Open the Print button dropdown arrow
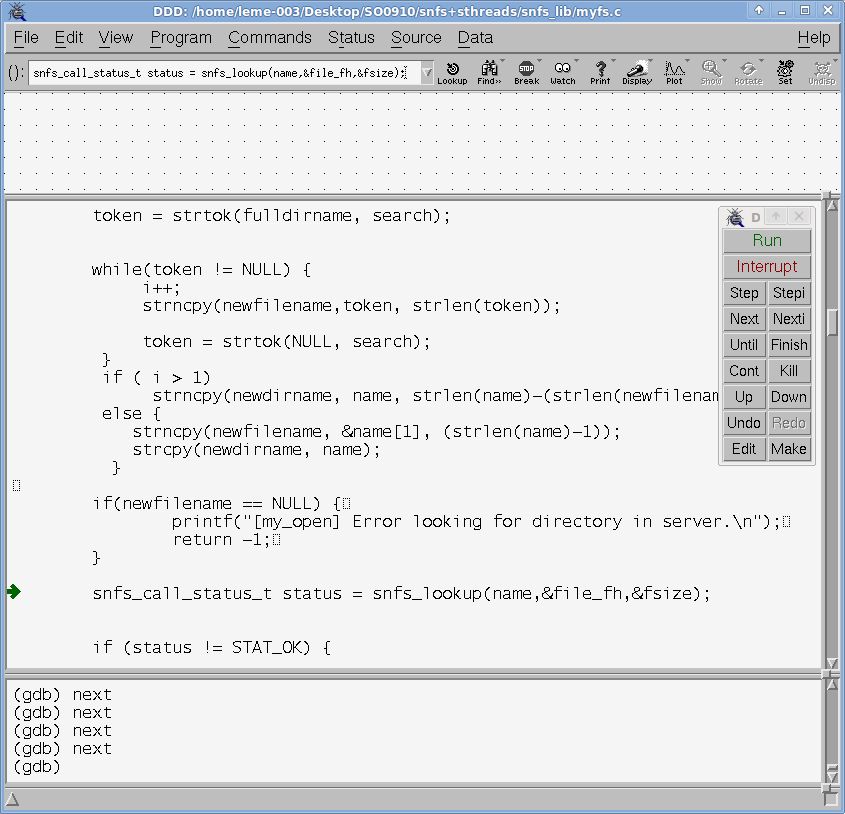This screenshot has height=814, width=845. pos(613,61)
